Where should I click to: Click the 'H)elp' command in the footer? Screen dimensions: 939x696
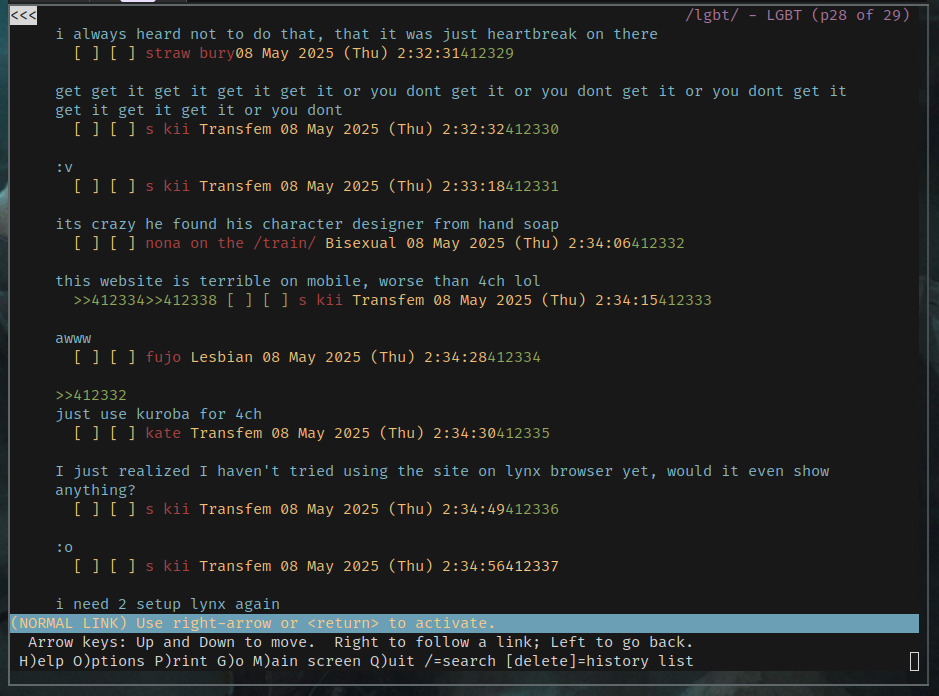41,661
